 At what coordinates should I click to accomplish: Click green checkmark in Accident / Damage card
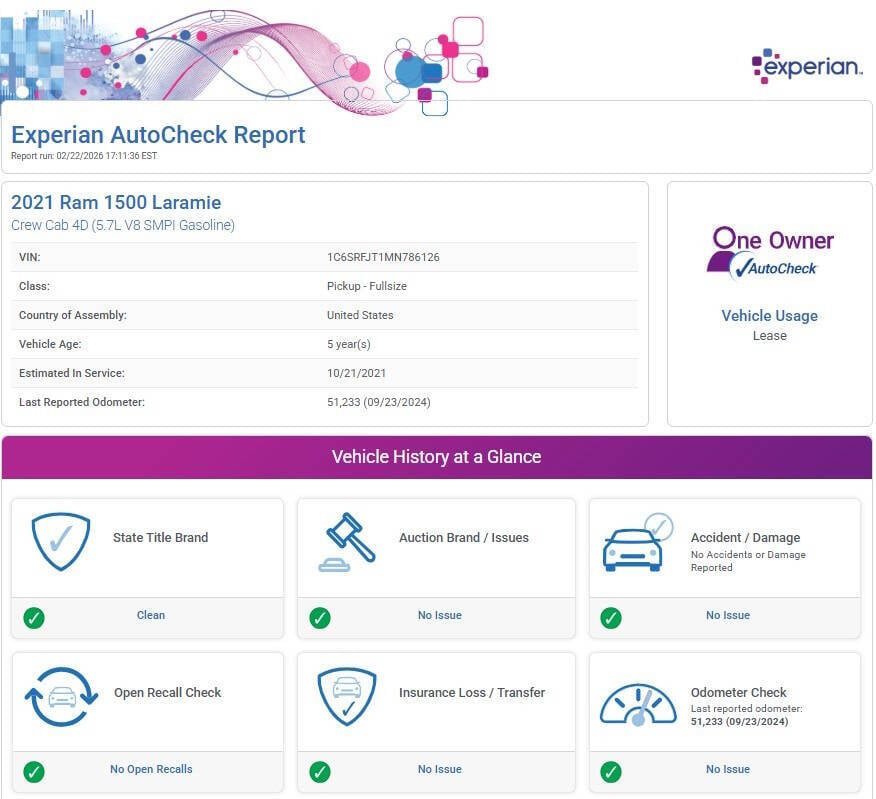pos(611,618)
